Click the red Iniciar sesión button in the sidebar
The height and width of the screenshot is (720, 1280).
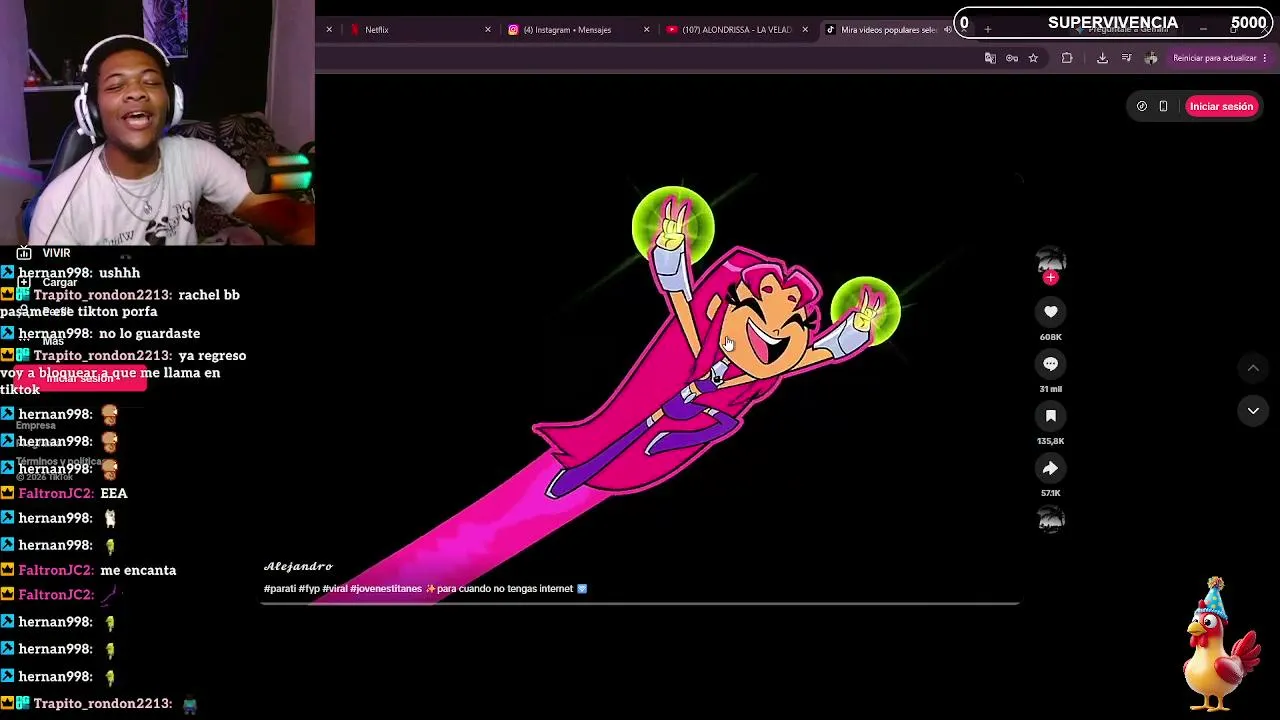78,378
